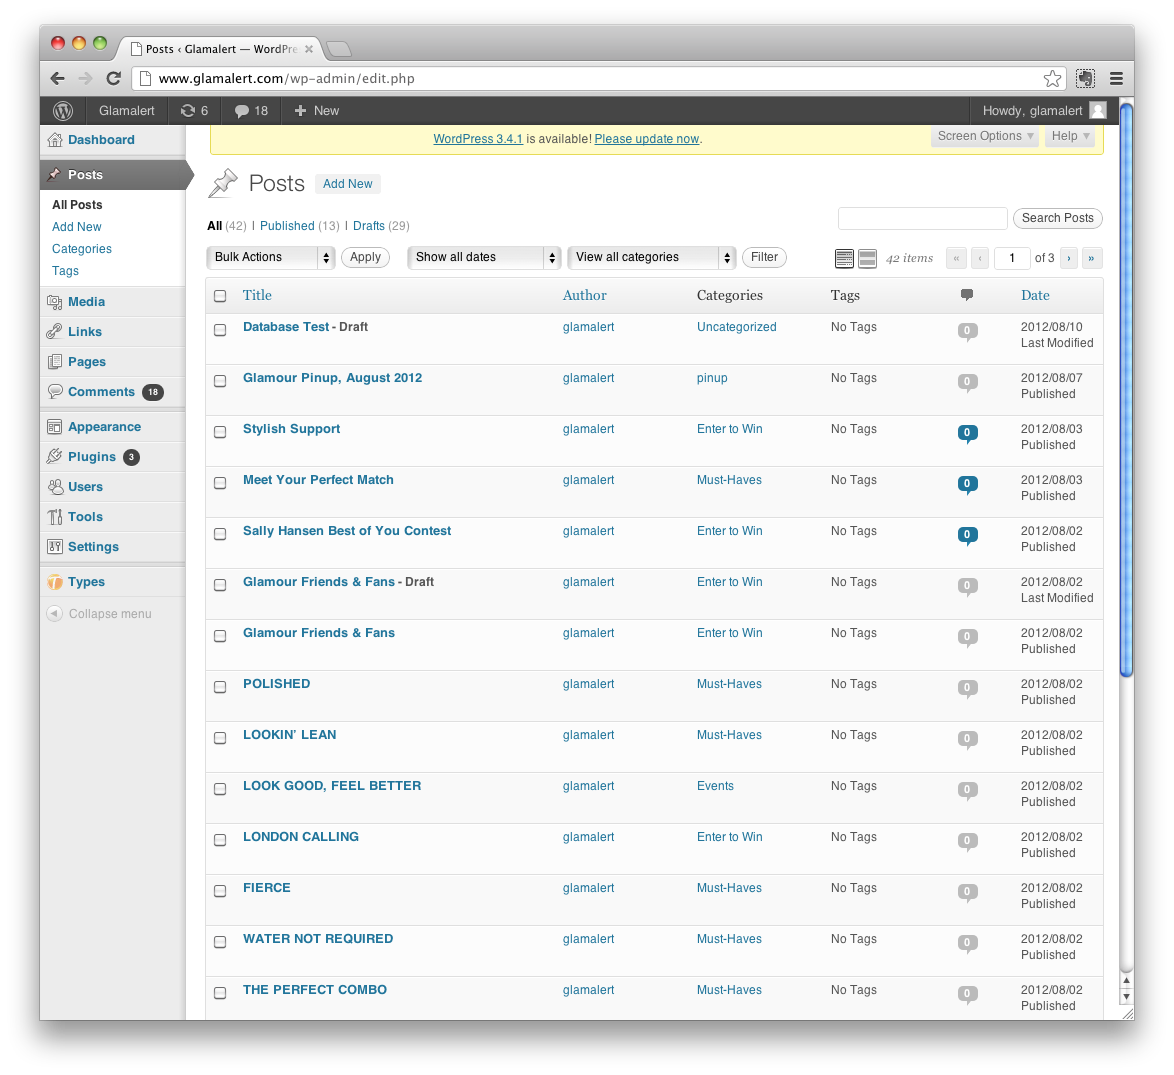Image resolution: width=1174 pixels, height=1075 pixels.
Task: Filter posts by Published
Action: point(287,226)
